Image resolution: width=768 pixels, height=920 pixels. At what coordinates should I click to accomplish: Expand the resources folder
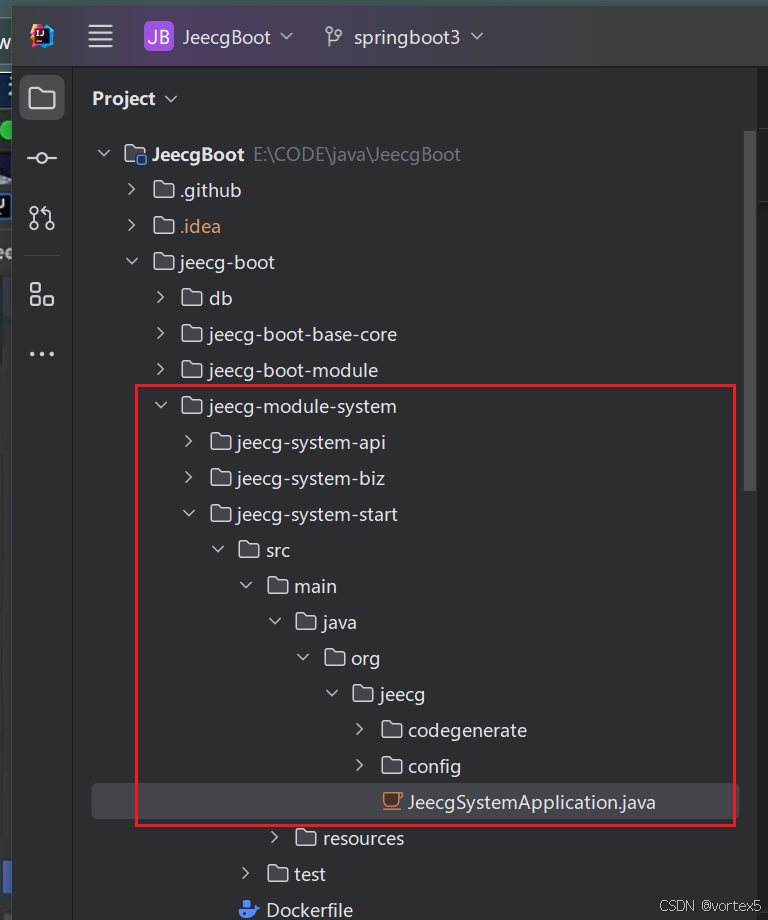coord(274,837)
